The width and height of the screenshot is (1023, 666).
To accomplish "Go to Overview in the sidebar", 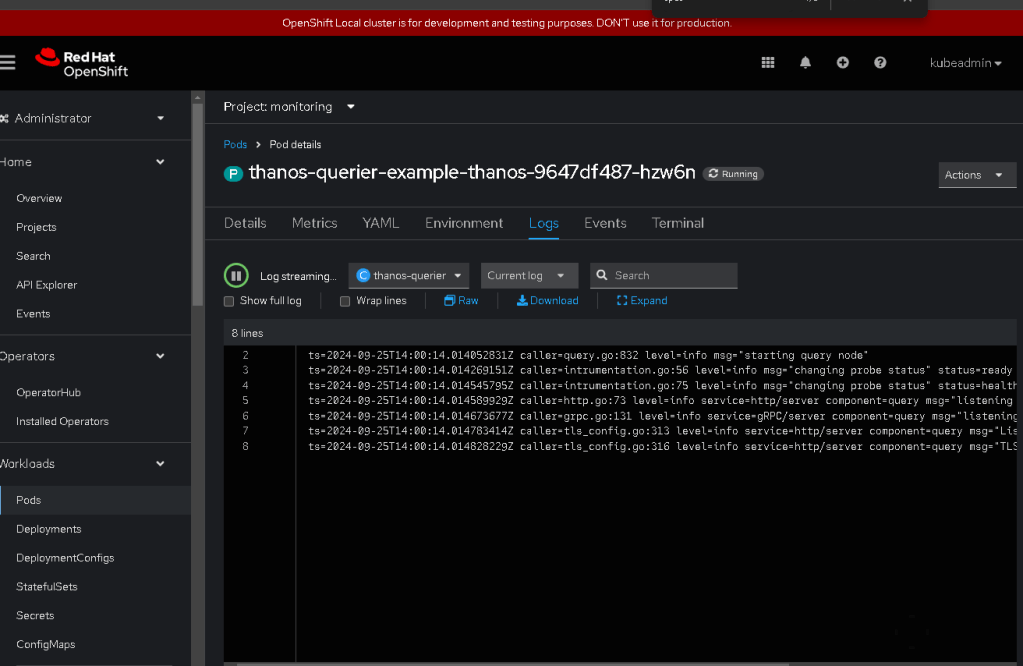I will (39, 198).
